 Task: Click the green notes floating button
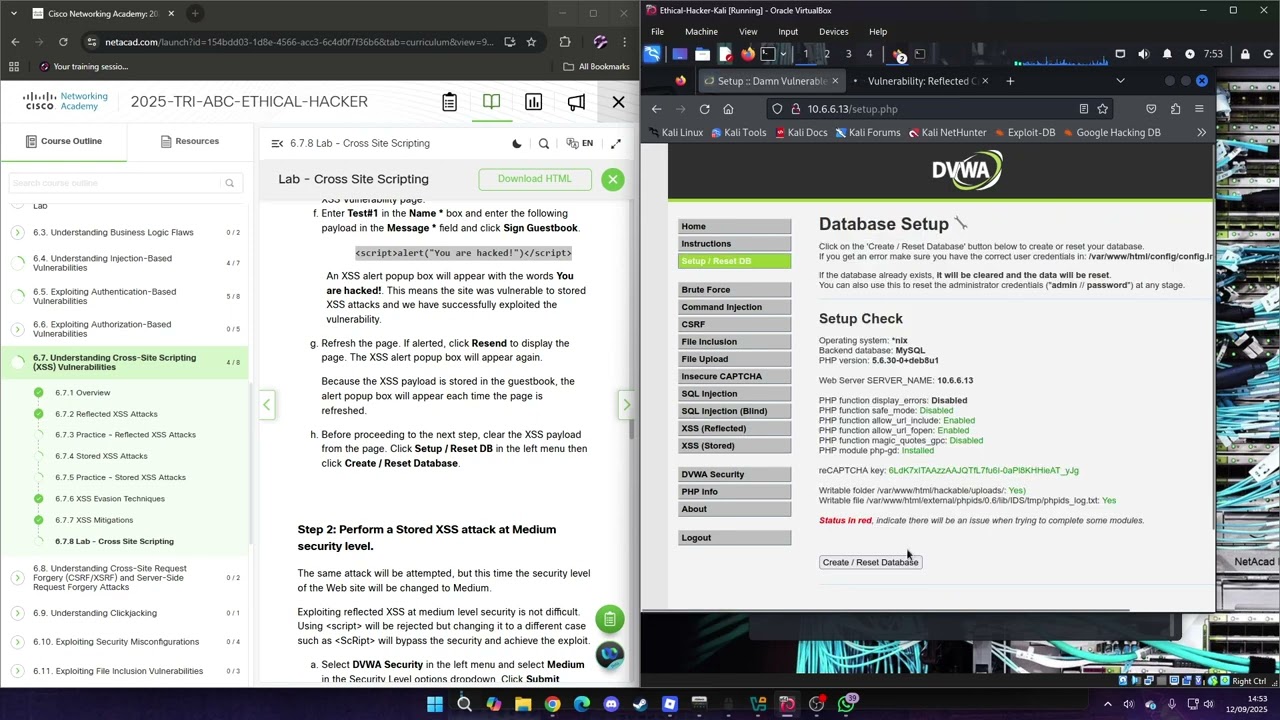pos(610,619)
